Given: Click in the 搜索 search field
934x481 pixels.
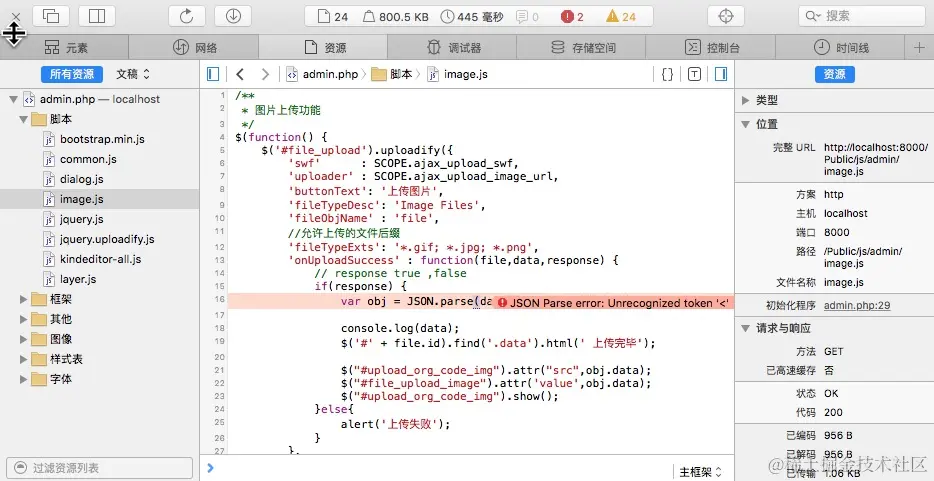Looking at the screenshot, I should click(x=860, y=16).
